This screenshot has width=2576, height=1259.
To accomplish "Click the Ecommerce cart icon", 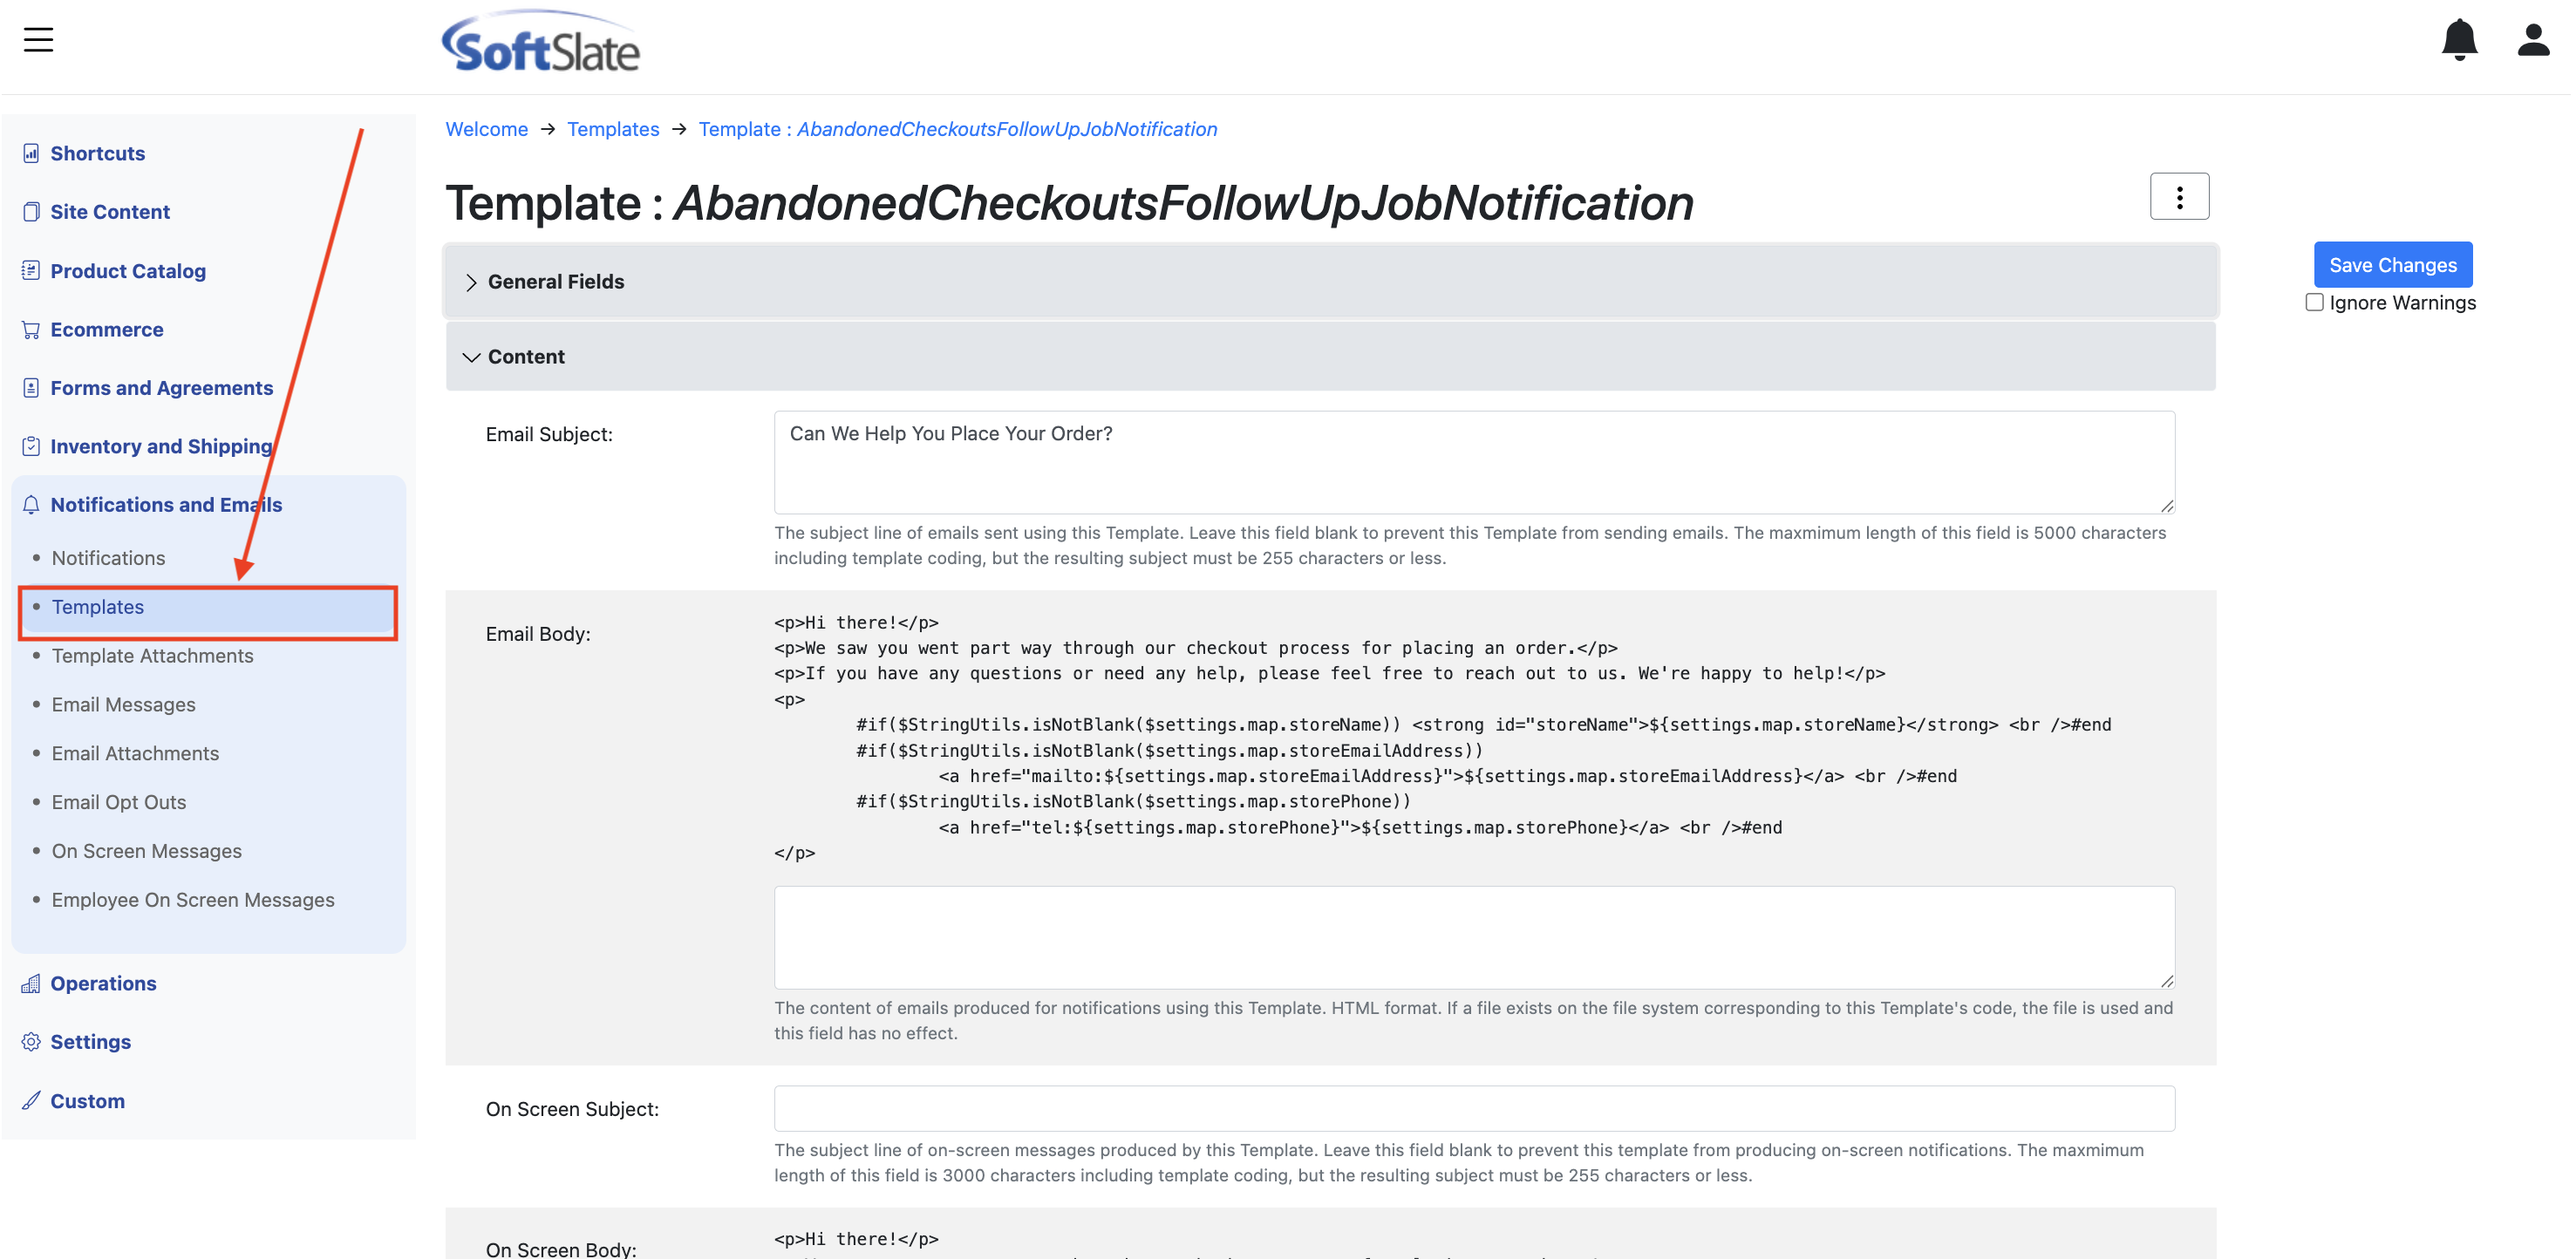I will point(31,330).
